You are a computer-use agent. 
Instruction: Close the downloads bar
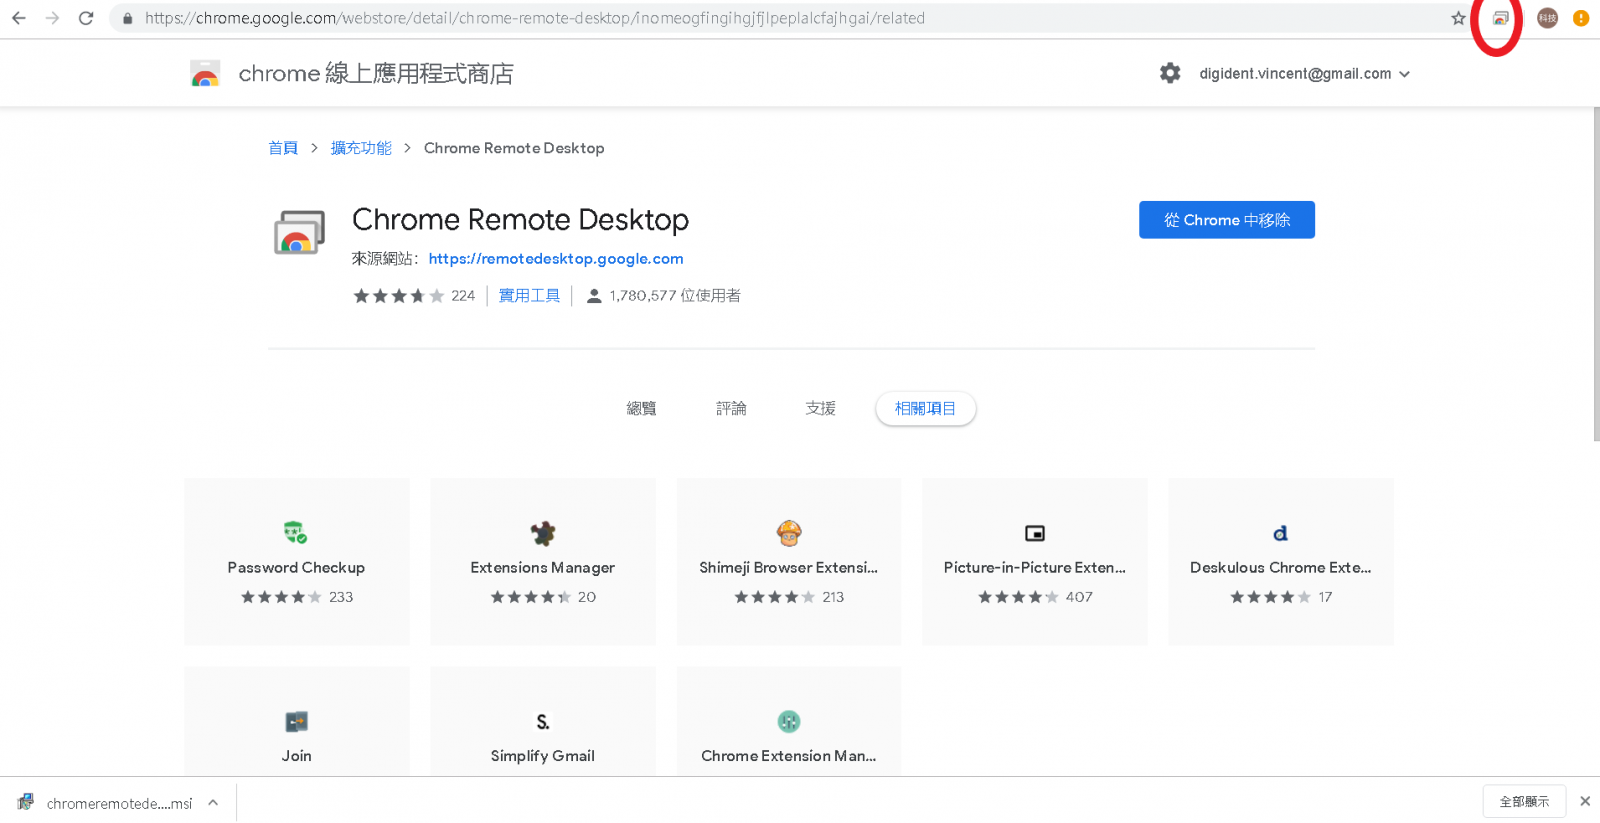1585,801
